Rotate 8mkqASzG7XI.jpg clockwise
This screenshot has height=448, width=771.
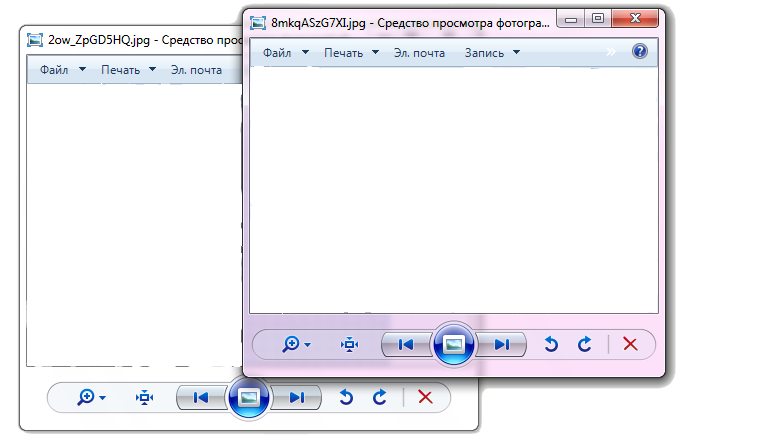pos(585,344)
